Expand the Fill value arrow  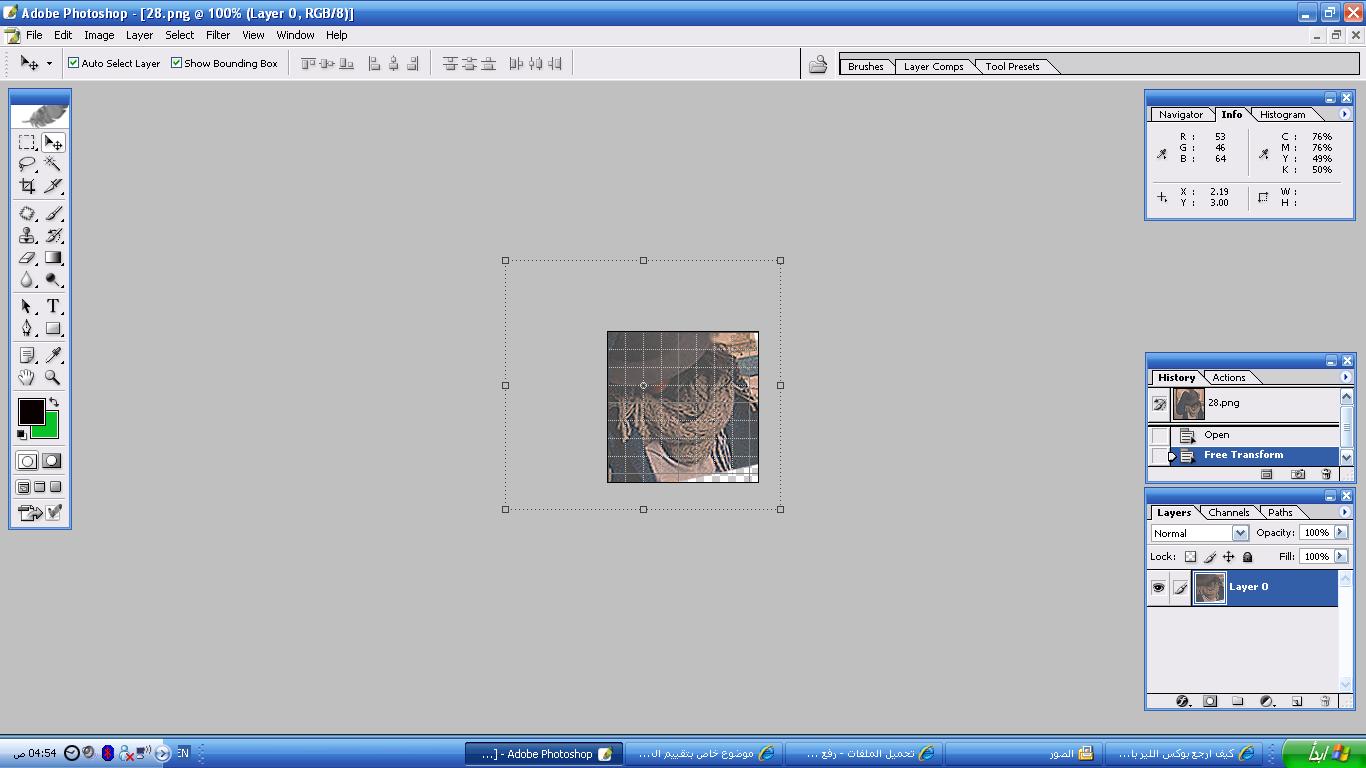(x=1341, y=557)
